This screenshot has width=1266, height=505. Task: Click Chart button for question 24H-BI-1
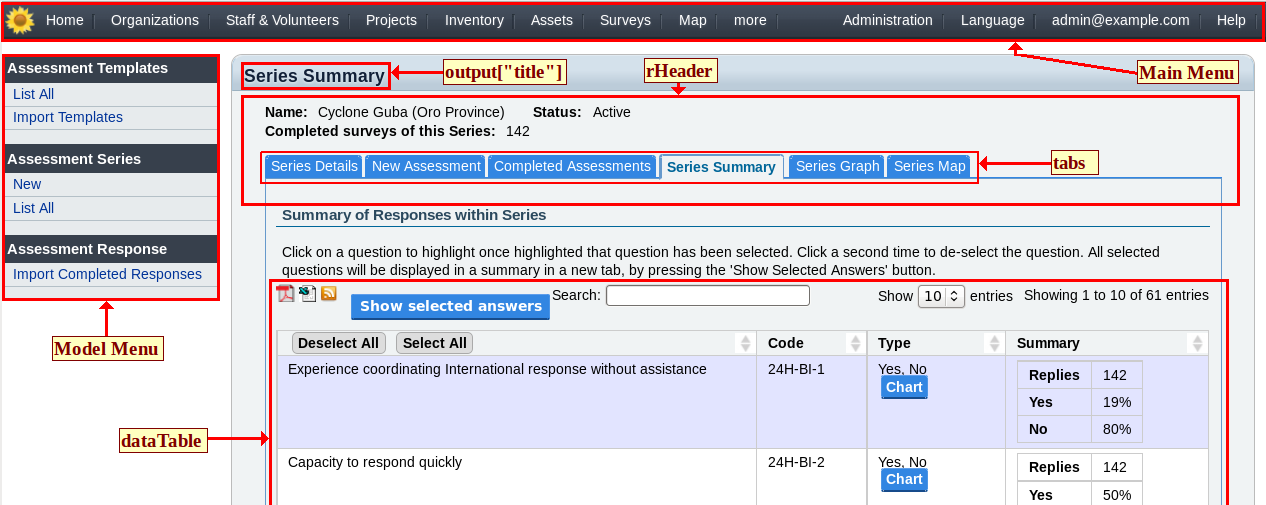coord(904,387)
